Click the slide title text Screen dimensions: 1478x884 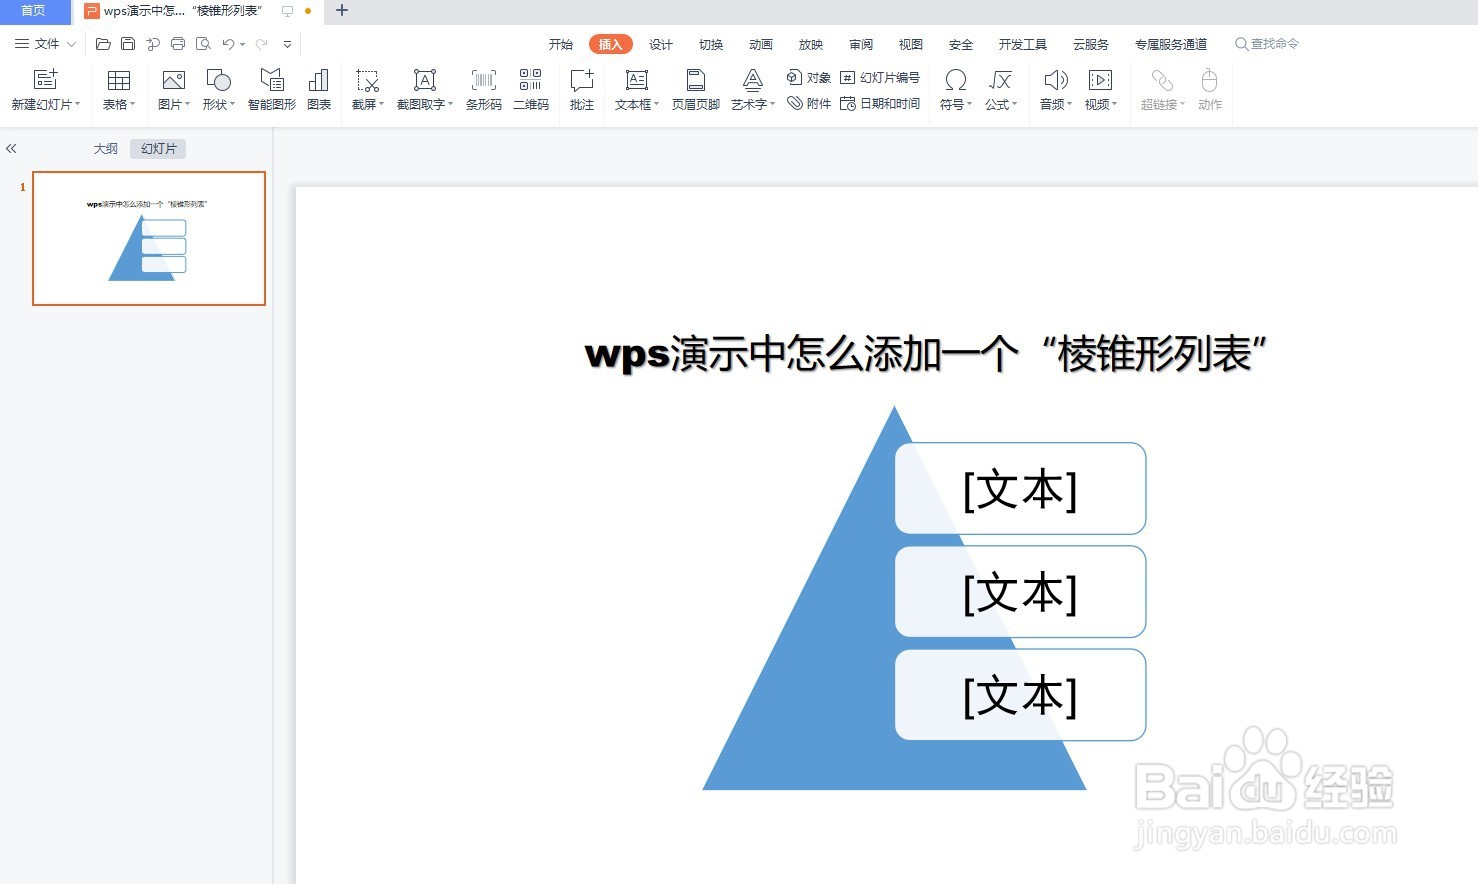coord(926,354)
